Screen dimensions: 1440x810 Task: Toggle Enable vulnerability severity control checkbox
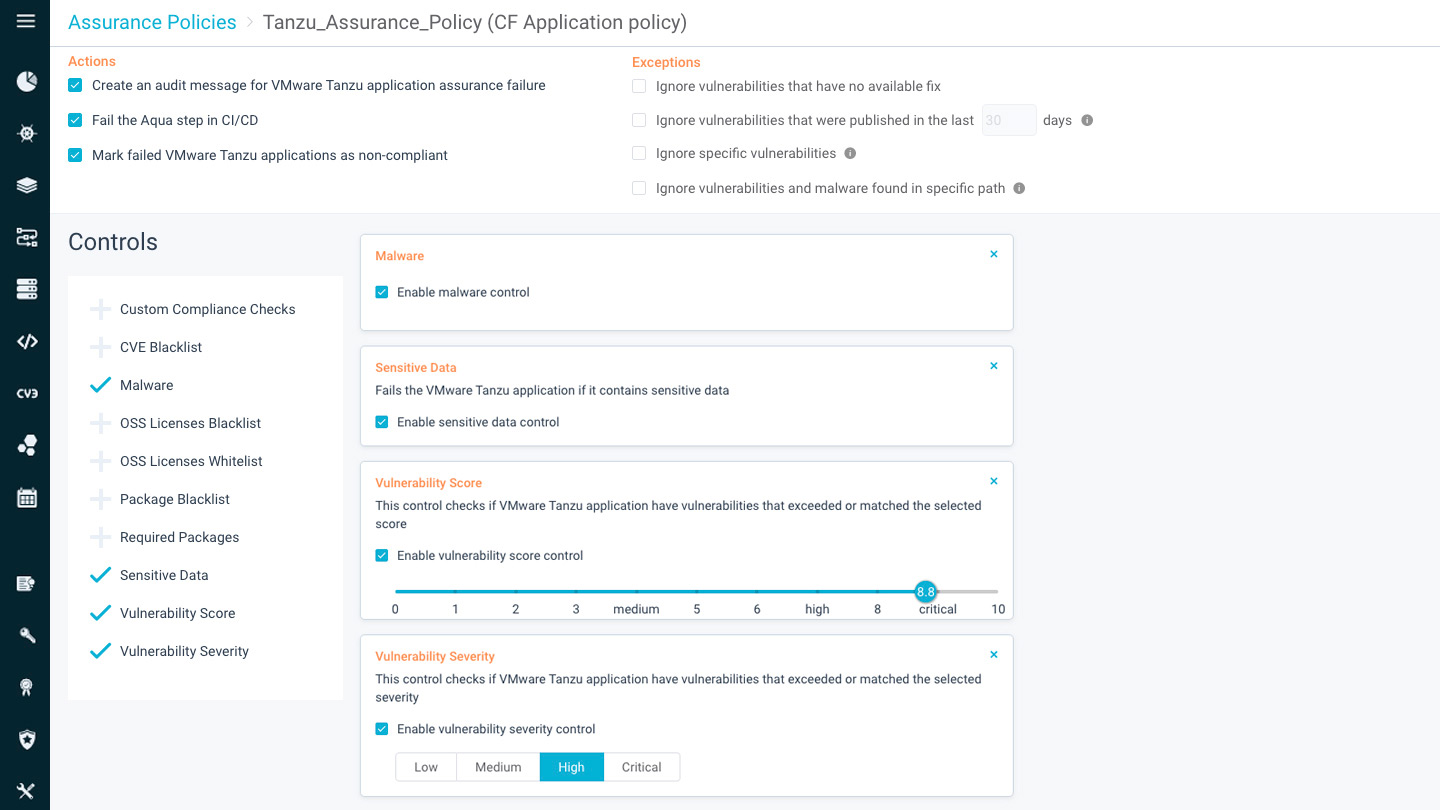(382, 729)
